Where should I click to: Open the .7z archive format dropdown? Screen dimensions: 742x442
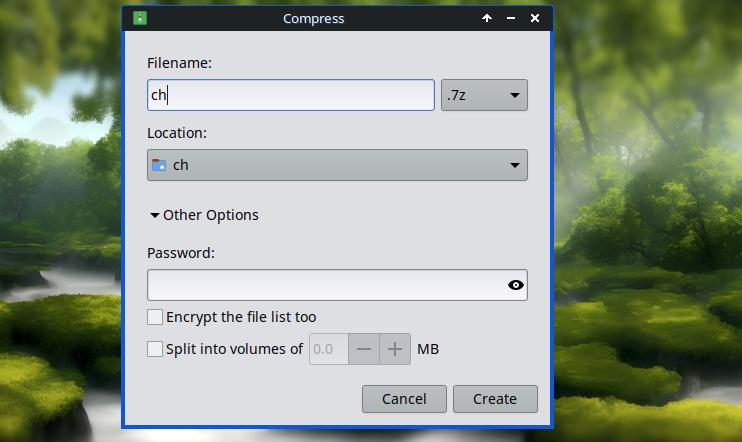pos(484,95)
